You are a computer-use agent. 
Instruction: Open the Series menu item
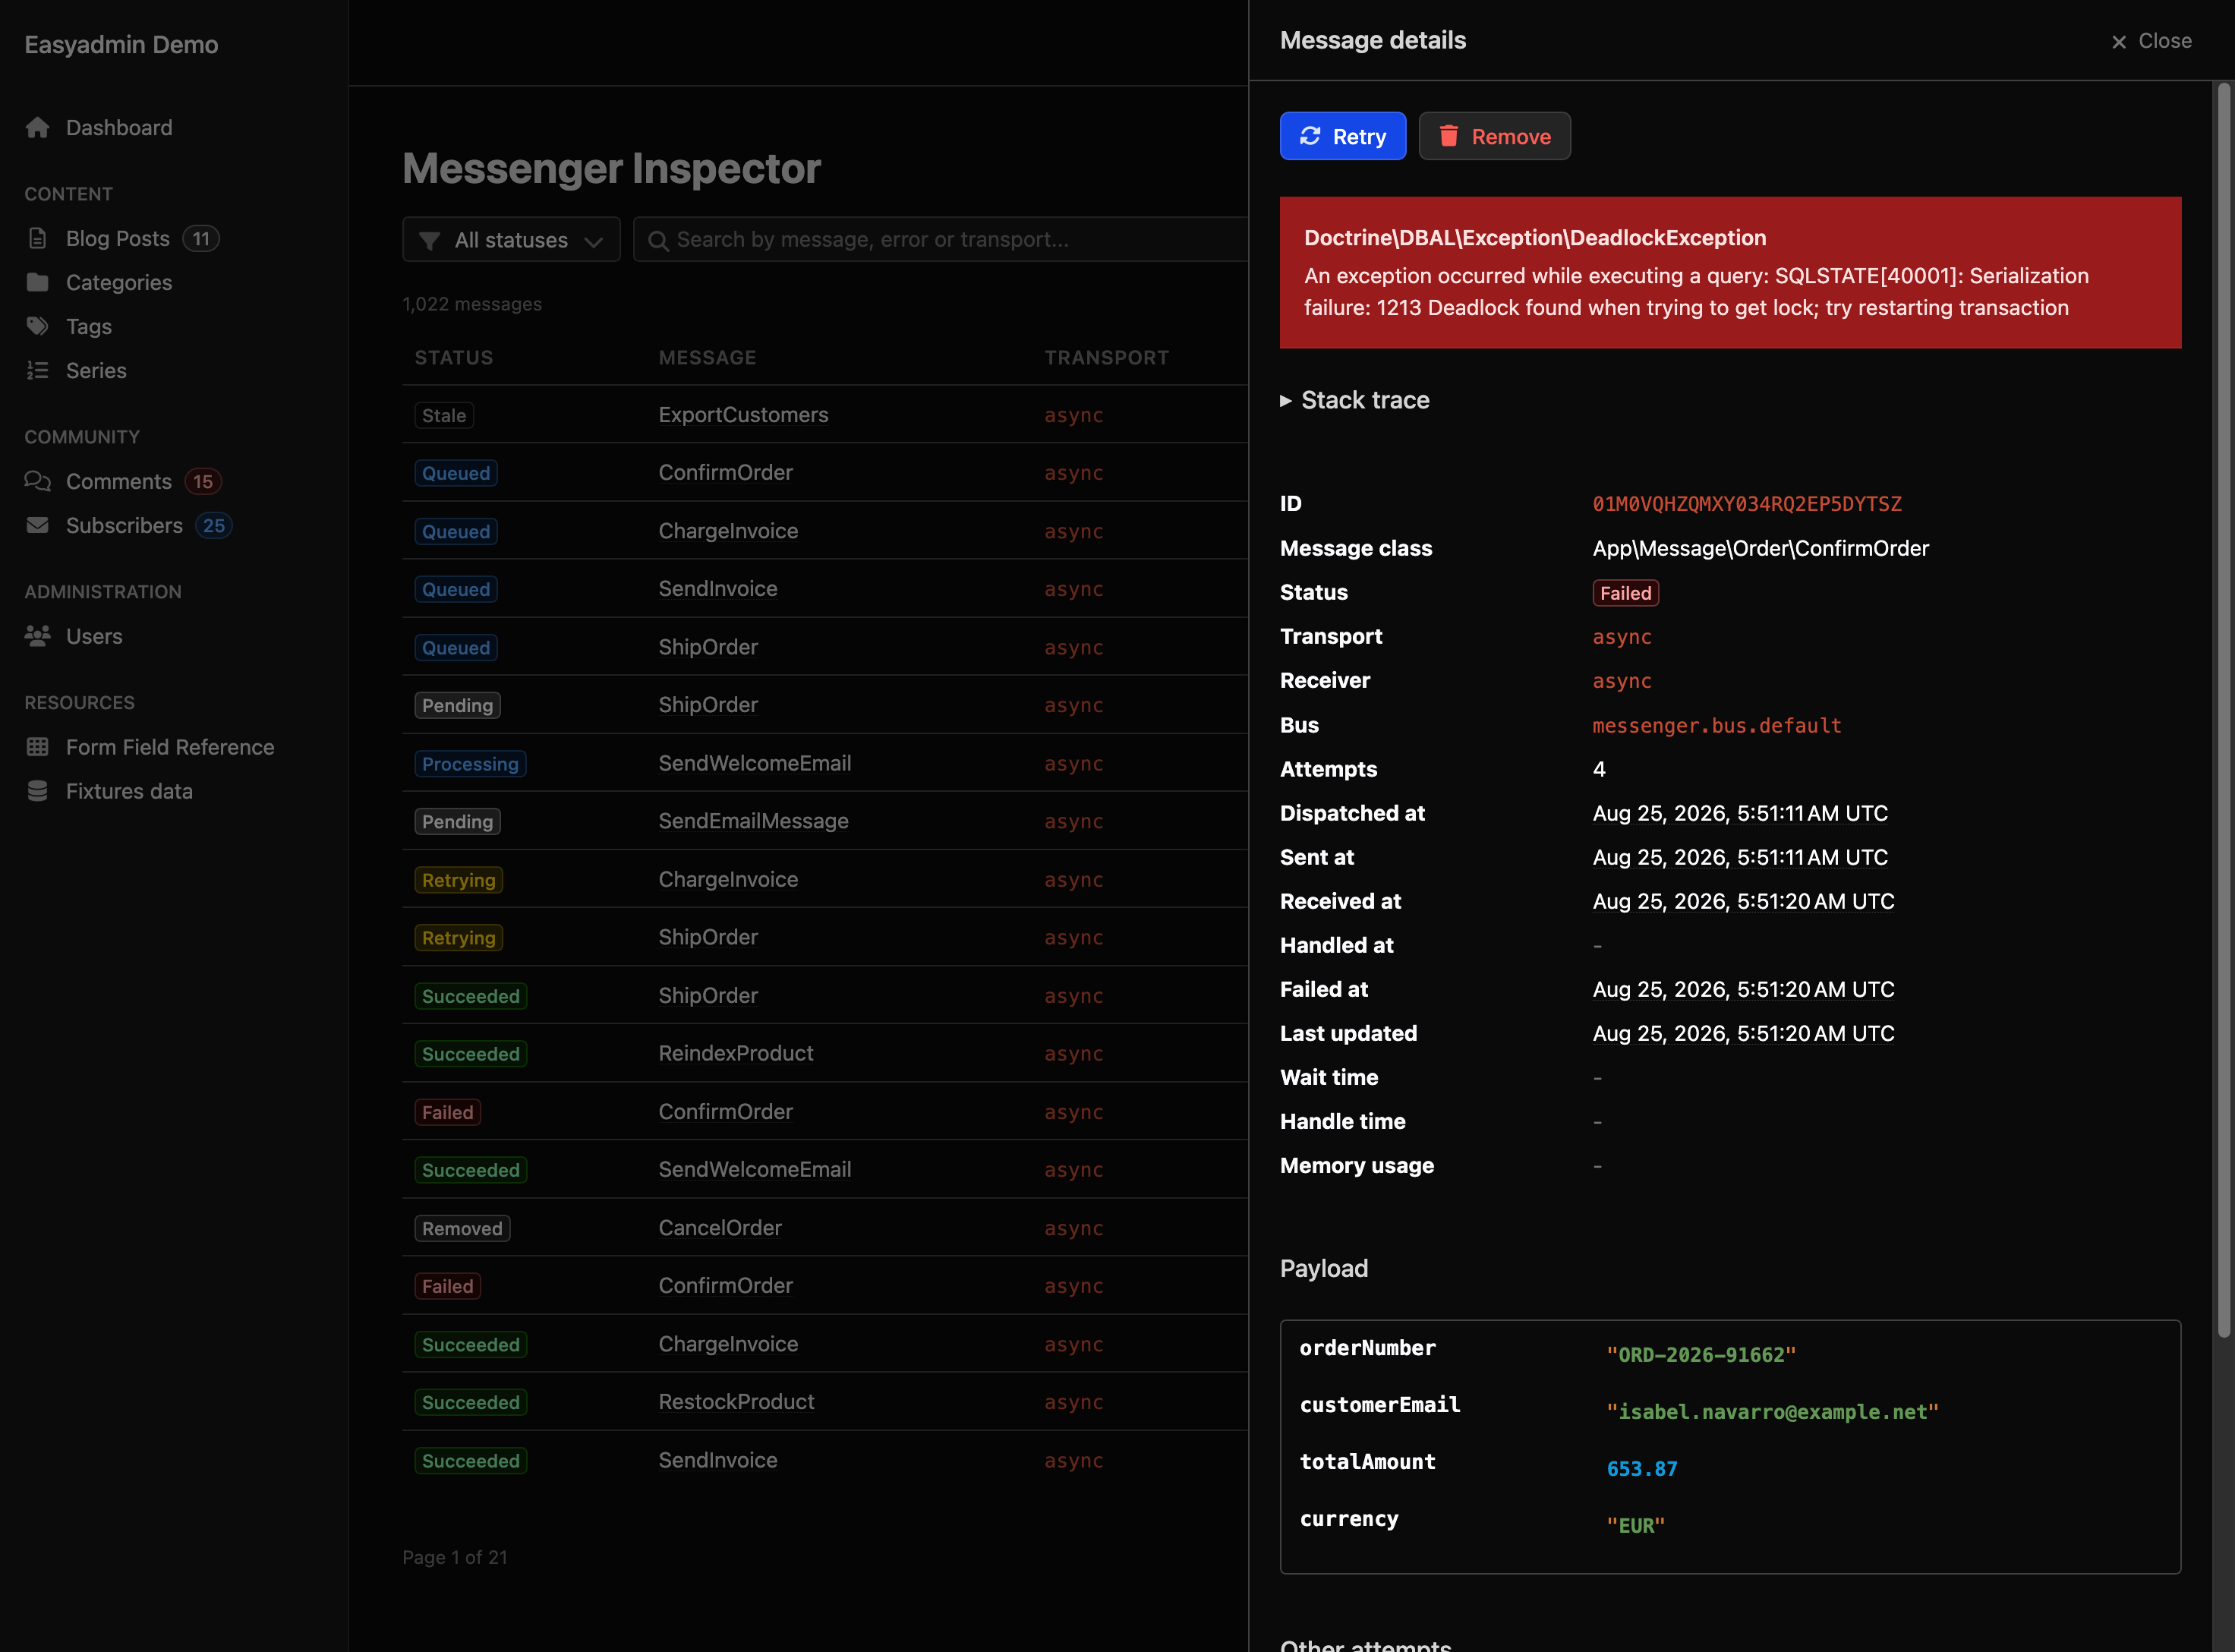point(96,370)
